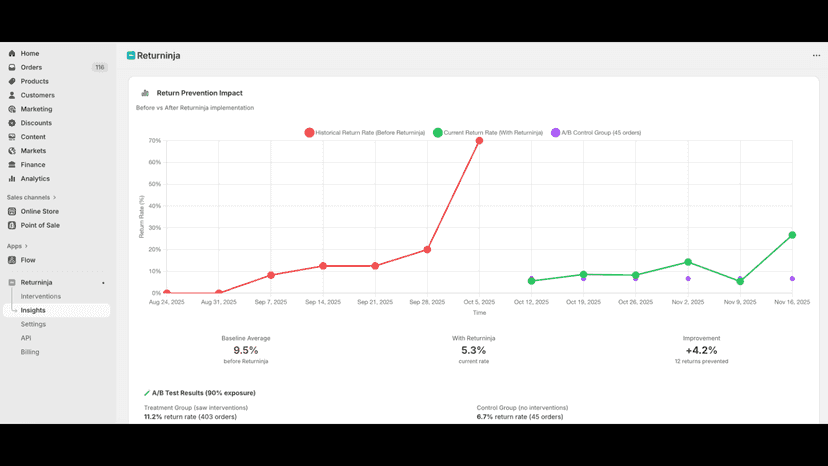Click the Flow app icon
This screenshot has width=828, height=466.
point(12,260)
